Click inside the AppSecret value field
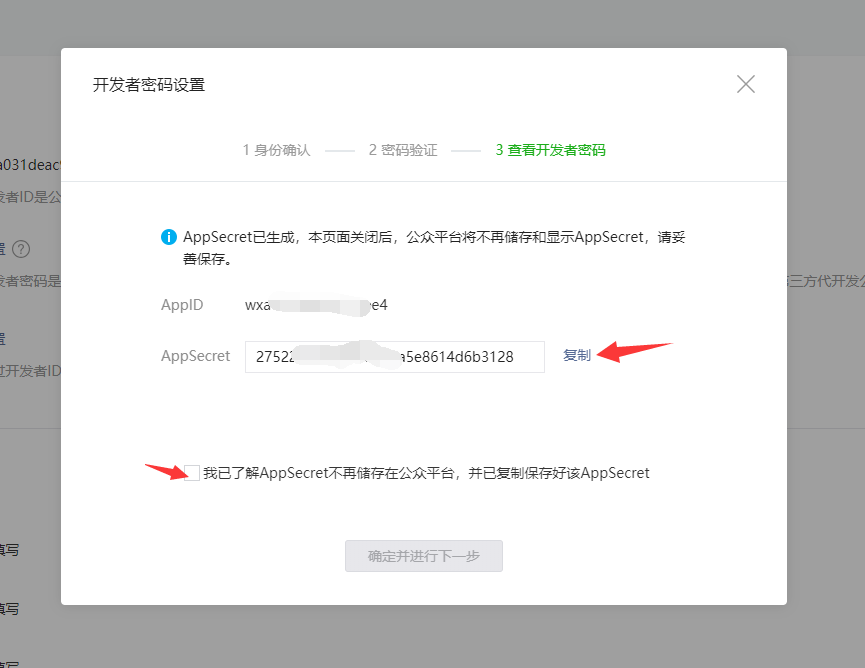The width and height of the screenshot is (865, 668). [394, 357]
